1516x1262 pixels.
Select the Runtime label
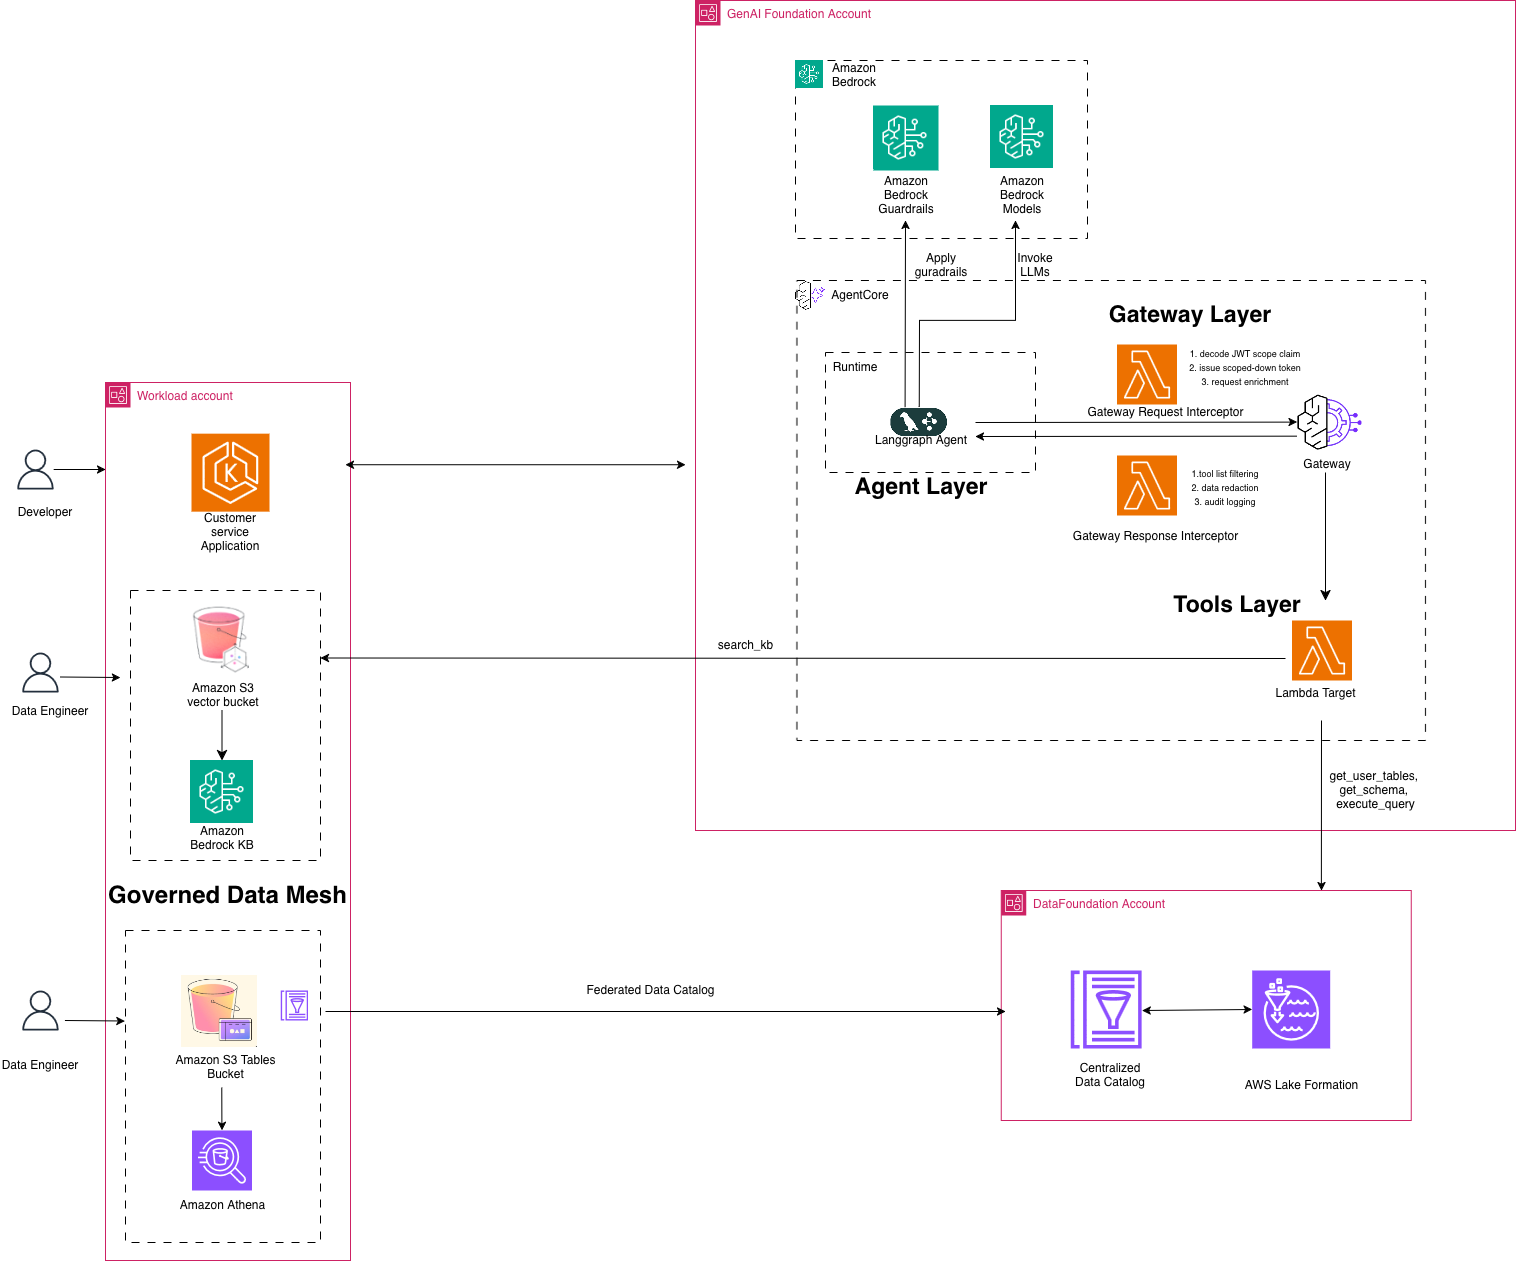[x=855, y=367]
